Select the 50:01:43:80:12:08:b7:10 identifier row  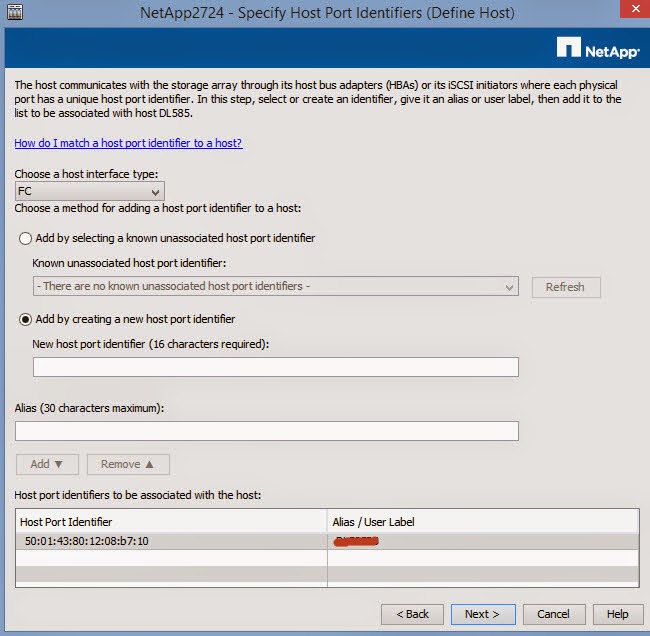[327, 541]
